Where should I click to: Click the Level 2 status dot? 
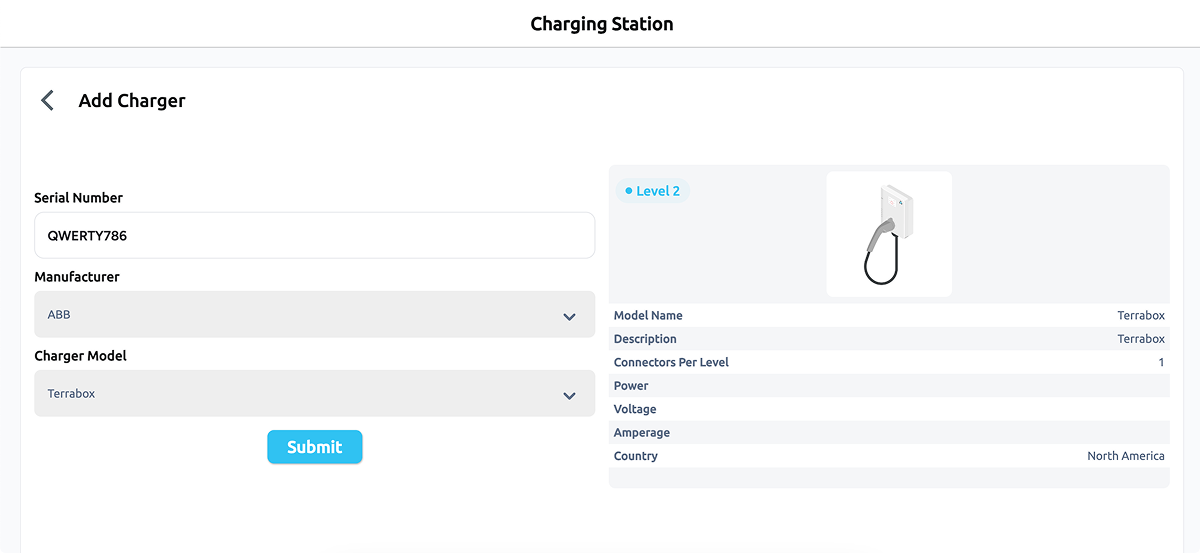628,191
